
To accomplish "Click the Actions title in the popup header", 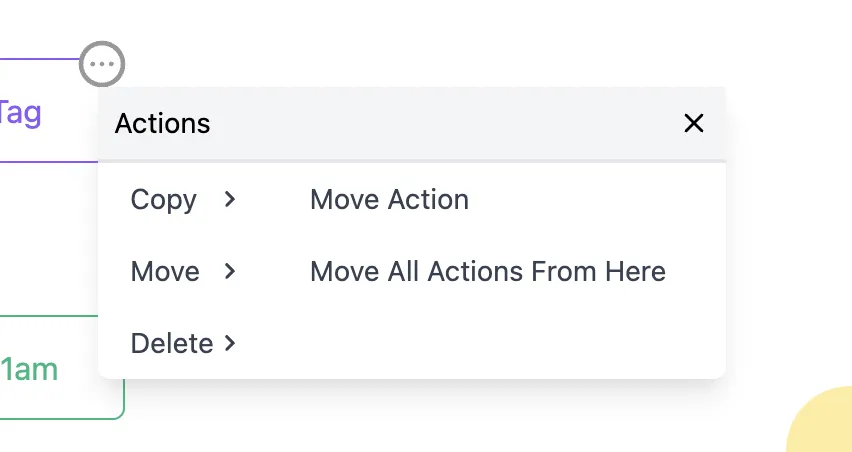I will click(x=162, y=123).
